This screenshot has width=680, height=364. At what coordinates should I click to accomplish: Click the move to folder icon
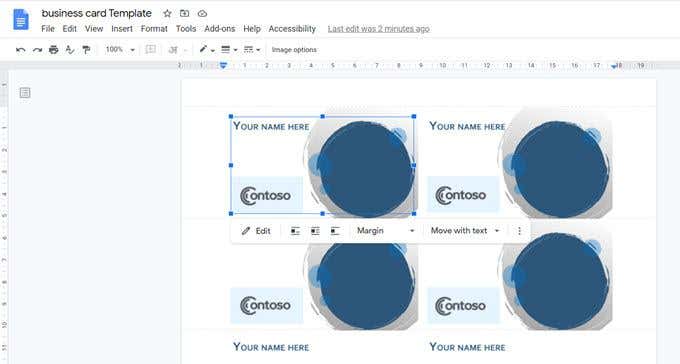click(184, 13)
